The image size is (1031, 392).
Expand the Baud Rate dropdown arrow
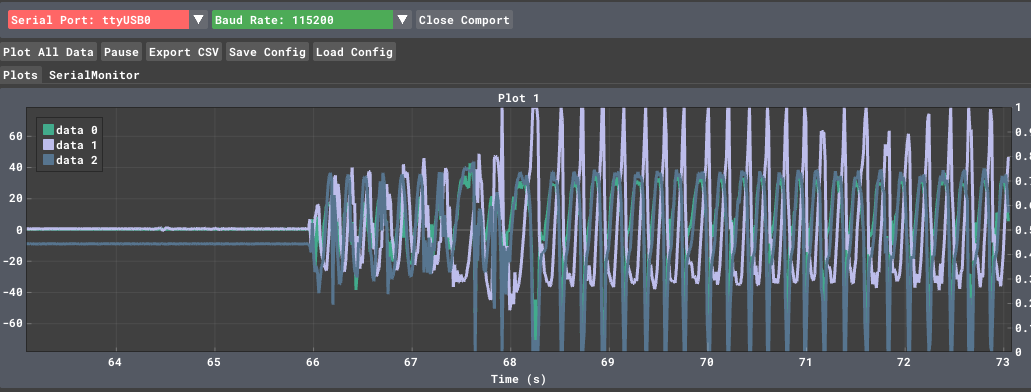point(403,20)
